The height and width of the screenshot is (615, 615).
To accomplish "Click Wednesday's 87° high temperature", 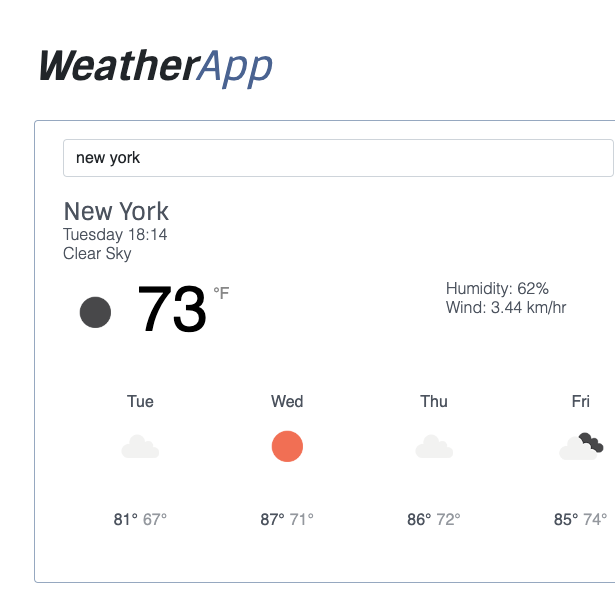I will pos(273,519).
